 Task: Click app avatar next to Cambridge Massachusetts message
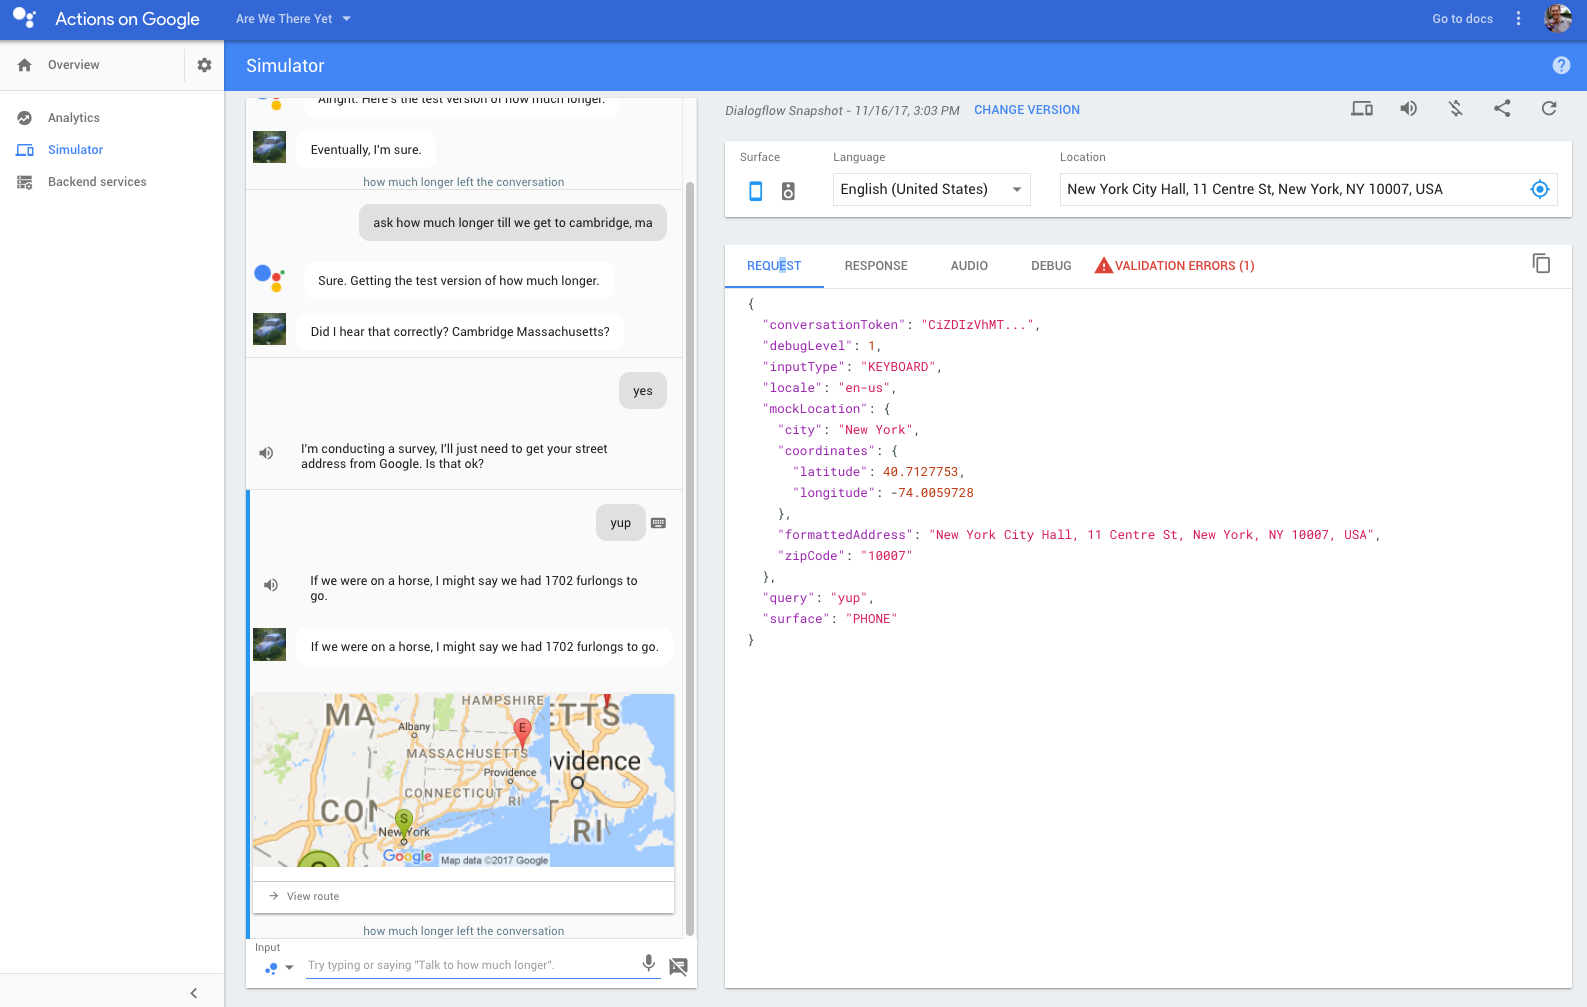[269, 329]
